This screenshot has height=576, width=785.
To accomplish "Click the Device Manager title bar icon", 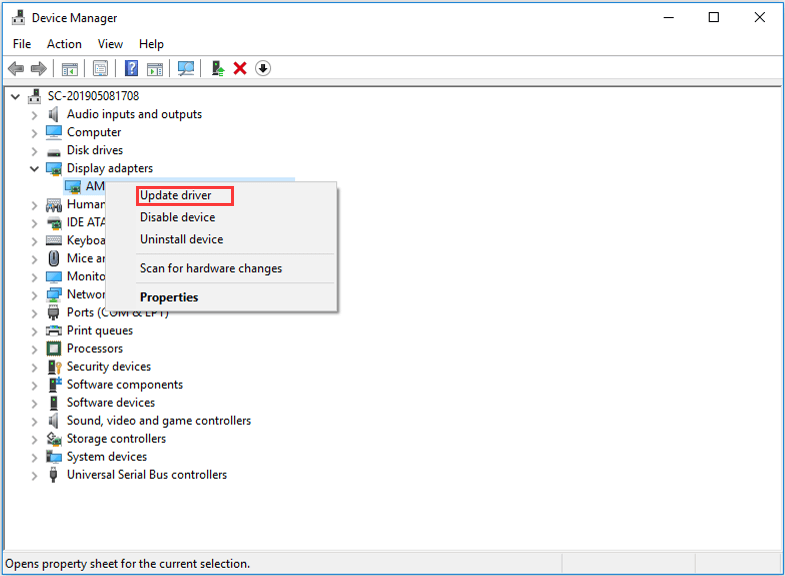I will (x=19, y=18).
